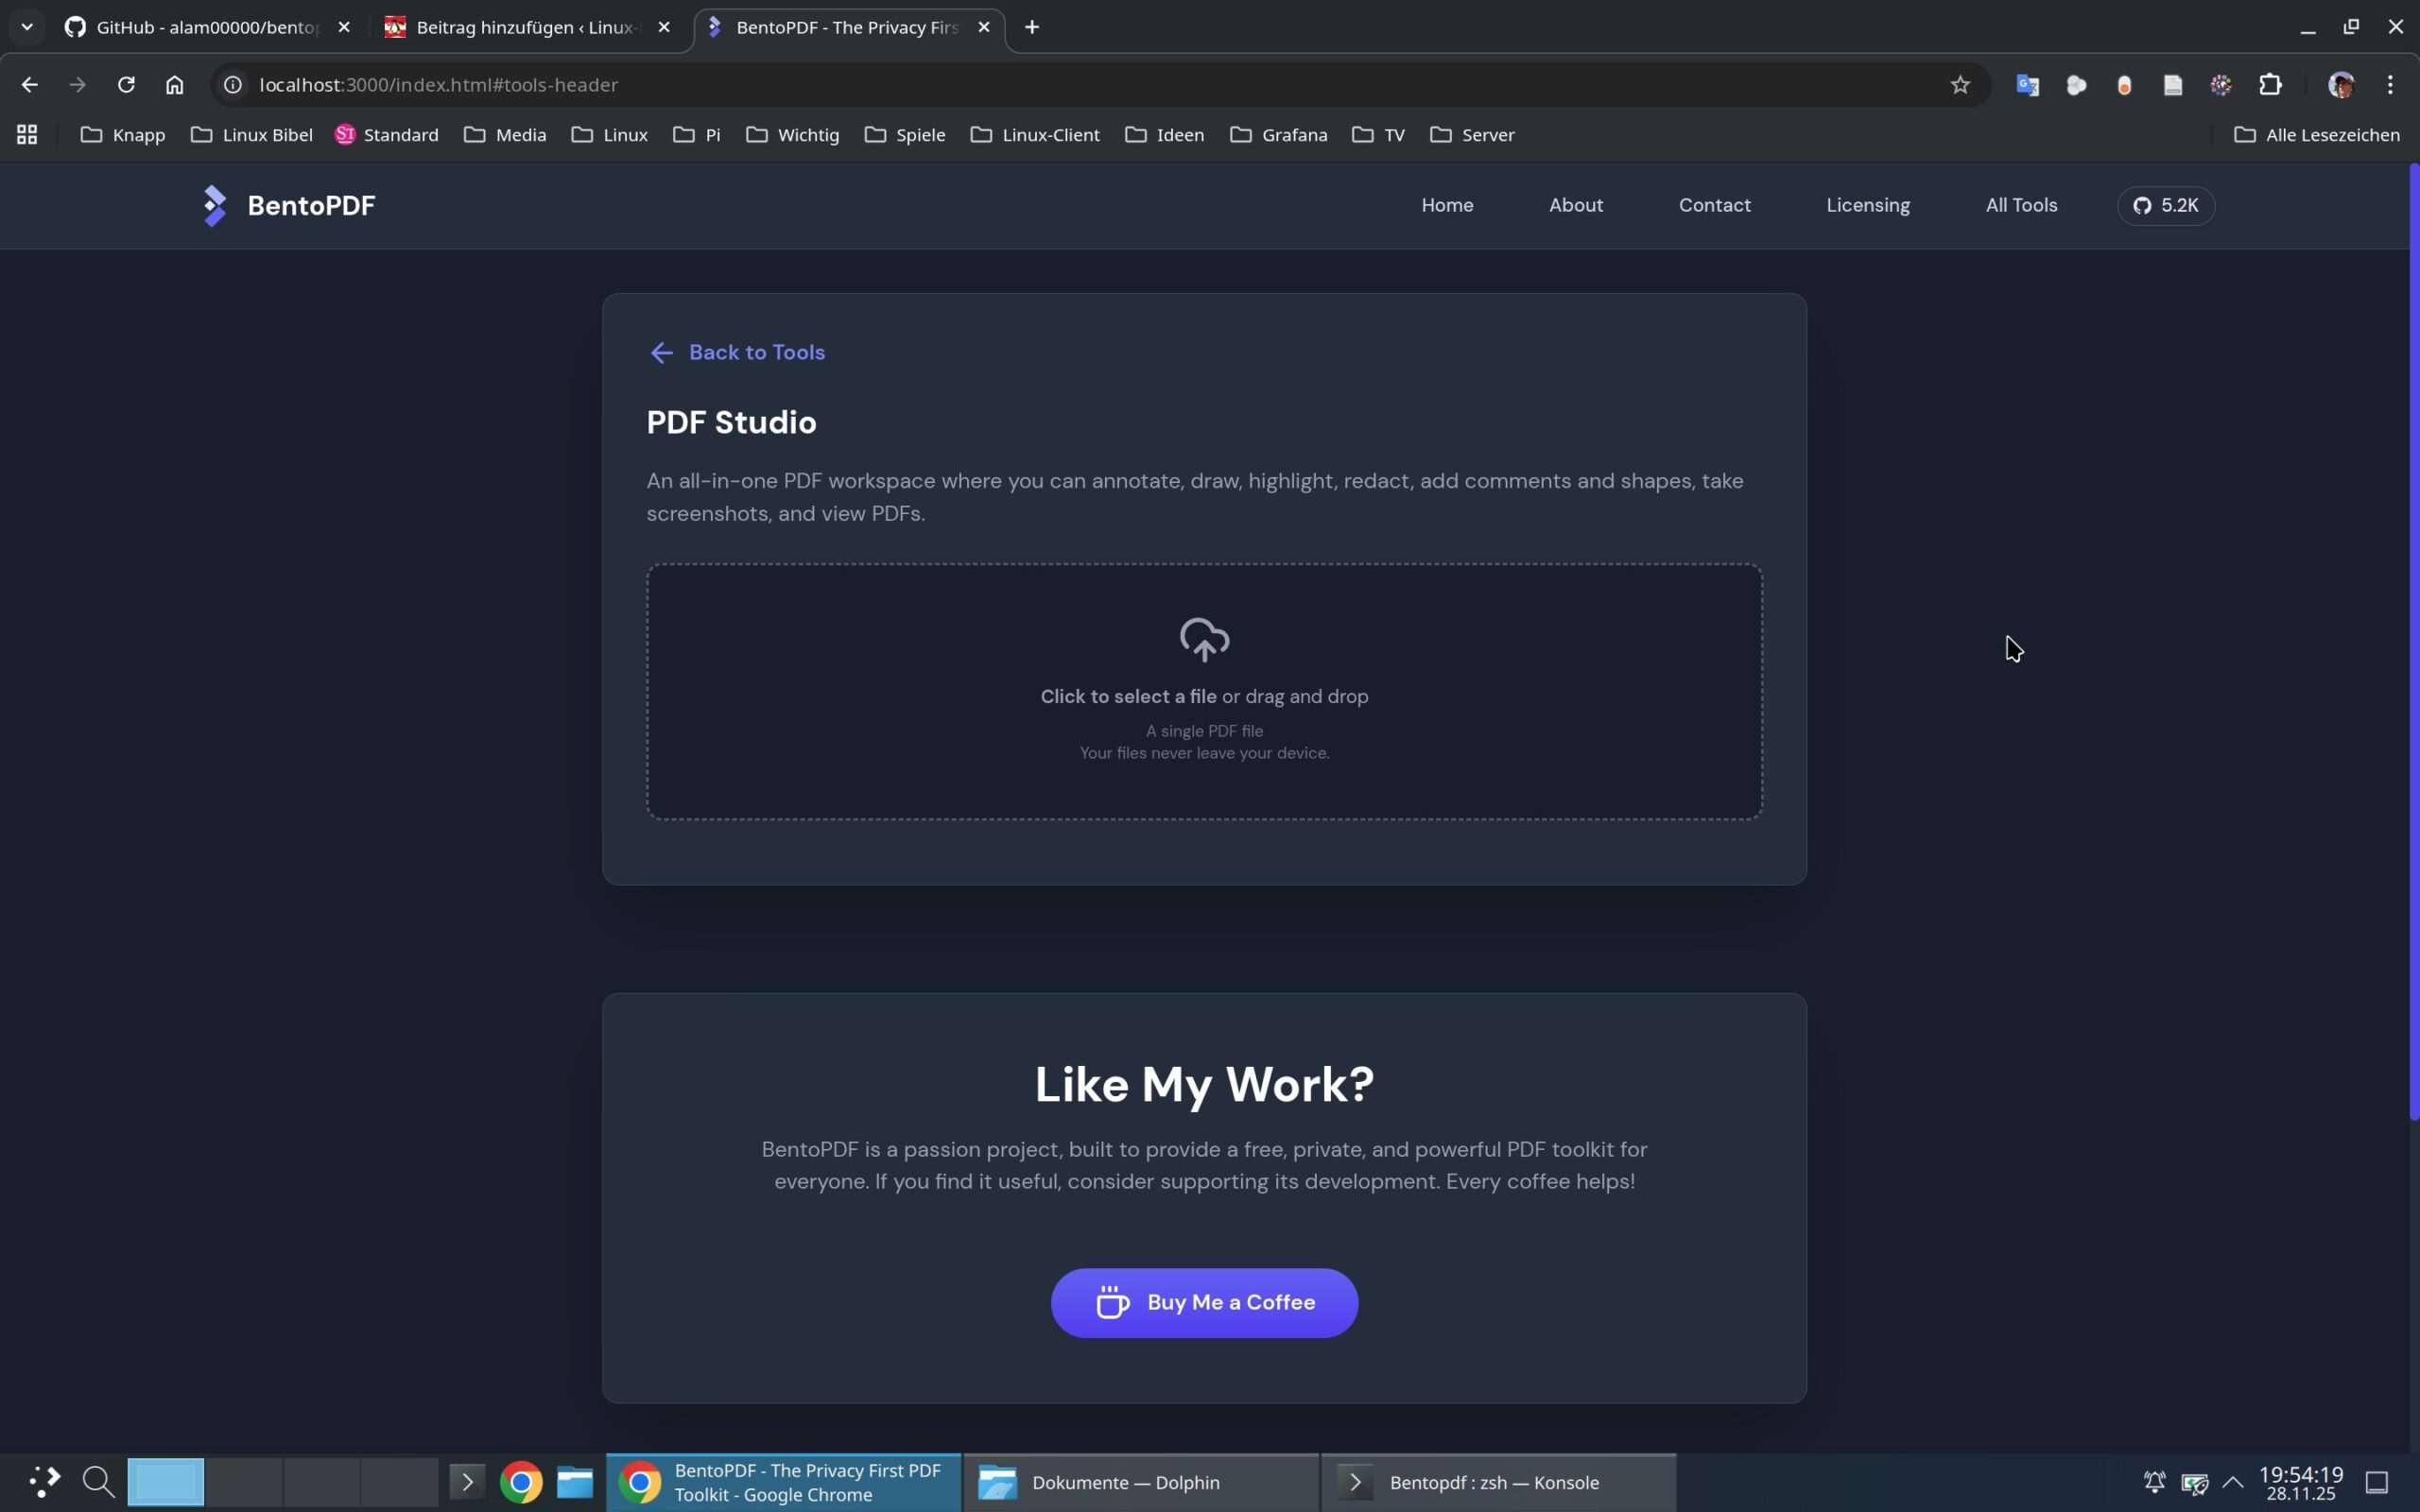The image size is (2420, 1512).
Task: Go to the Licensing page
Action: coord(1867,205)
